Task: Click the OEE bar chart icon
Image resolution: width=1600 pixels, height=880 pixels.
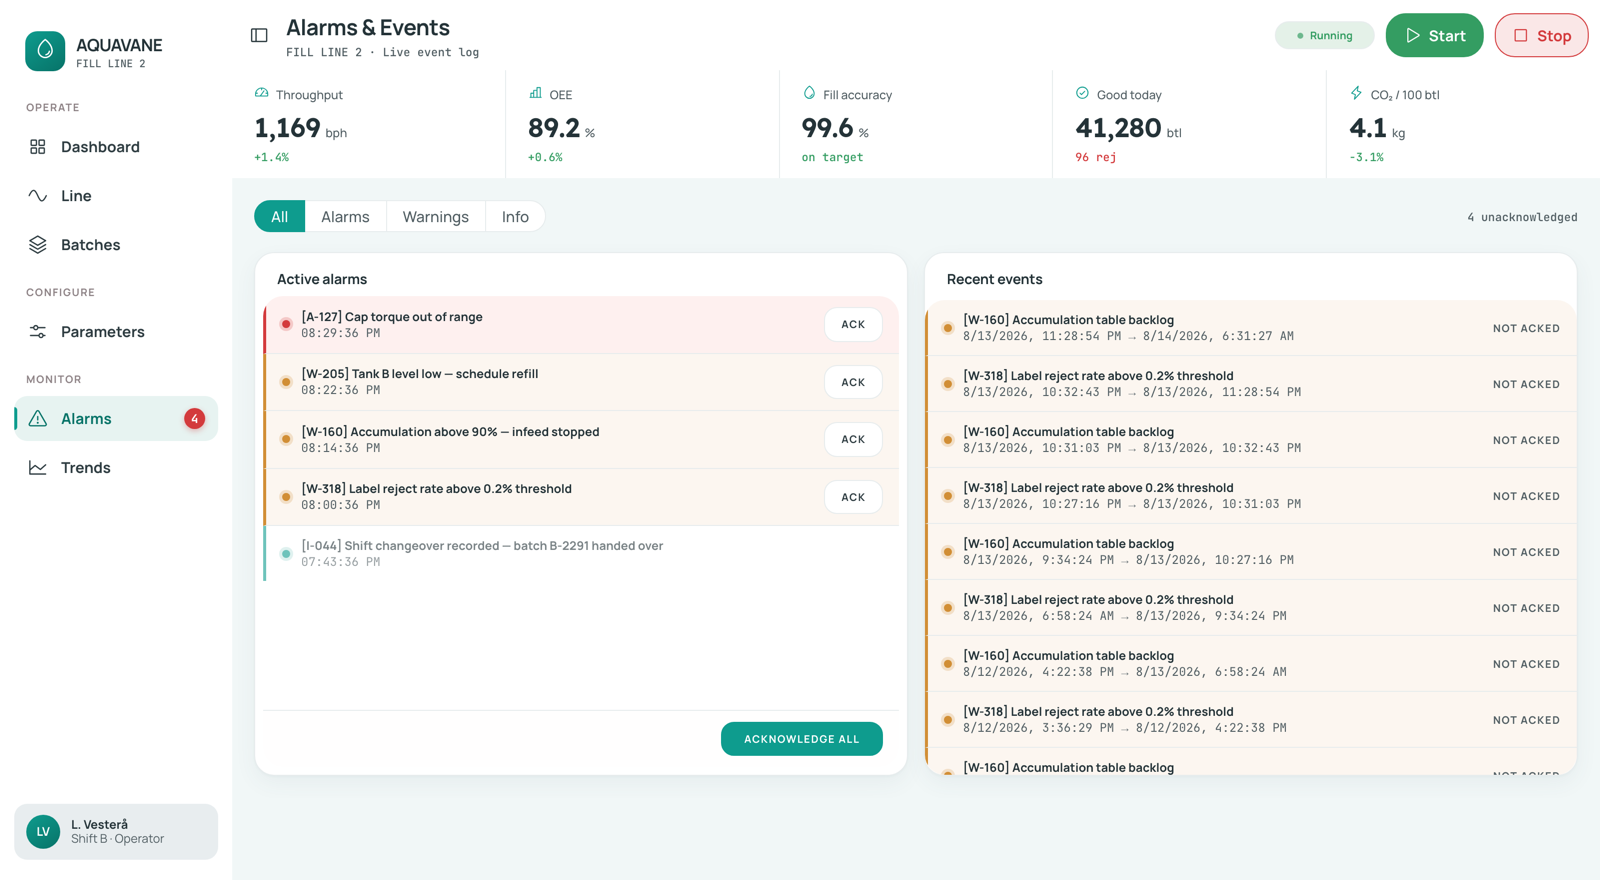Action: tap(535, 93)
